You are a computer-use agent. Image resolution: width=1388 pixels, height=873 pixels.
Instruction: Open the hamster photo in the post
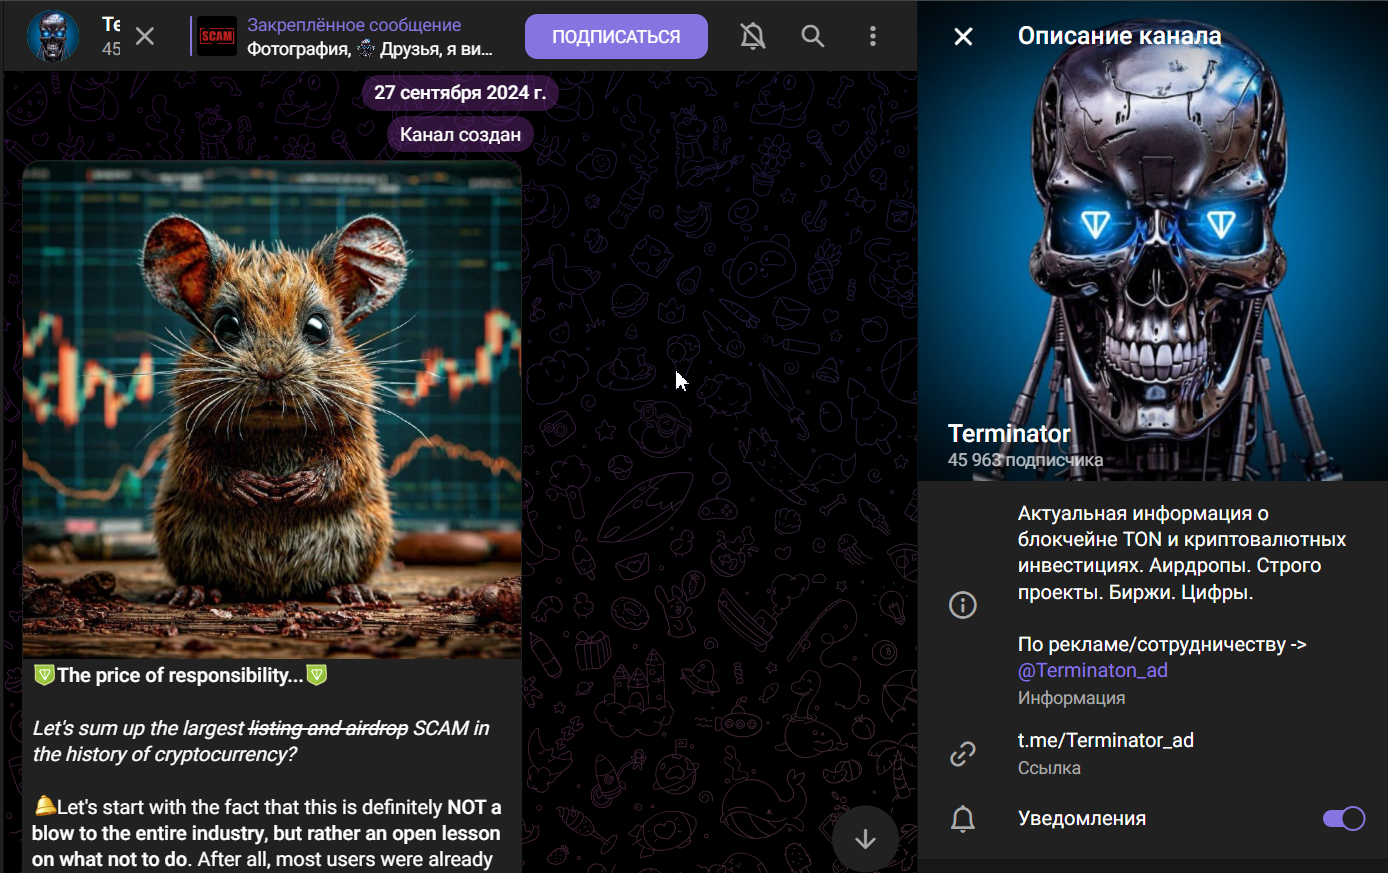(x=272, y=410)
